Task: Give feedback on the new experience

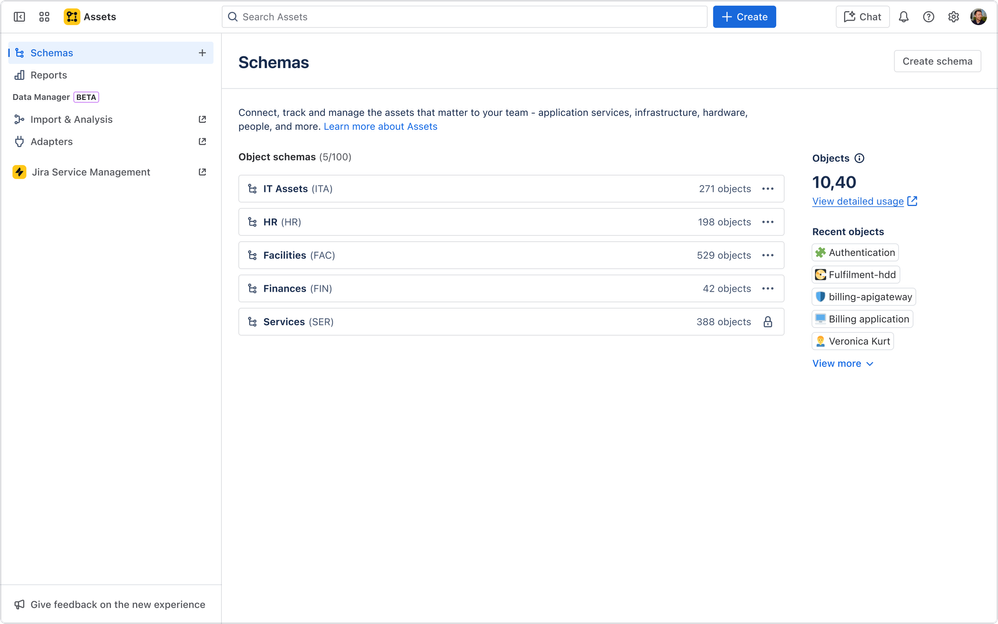Action: [111, 604]
